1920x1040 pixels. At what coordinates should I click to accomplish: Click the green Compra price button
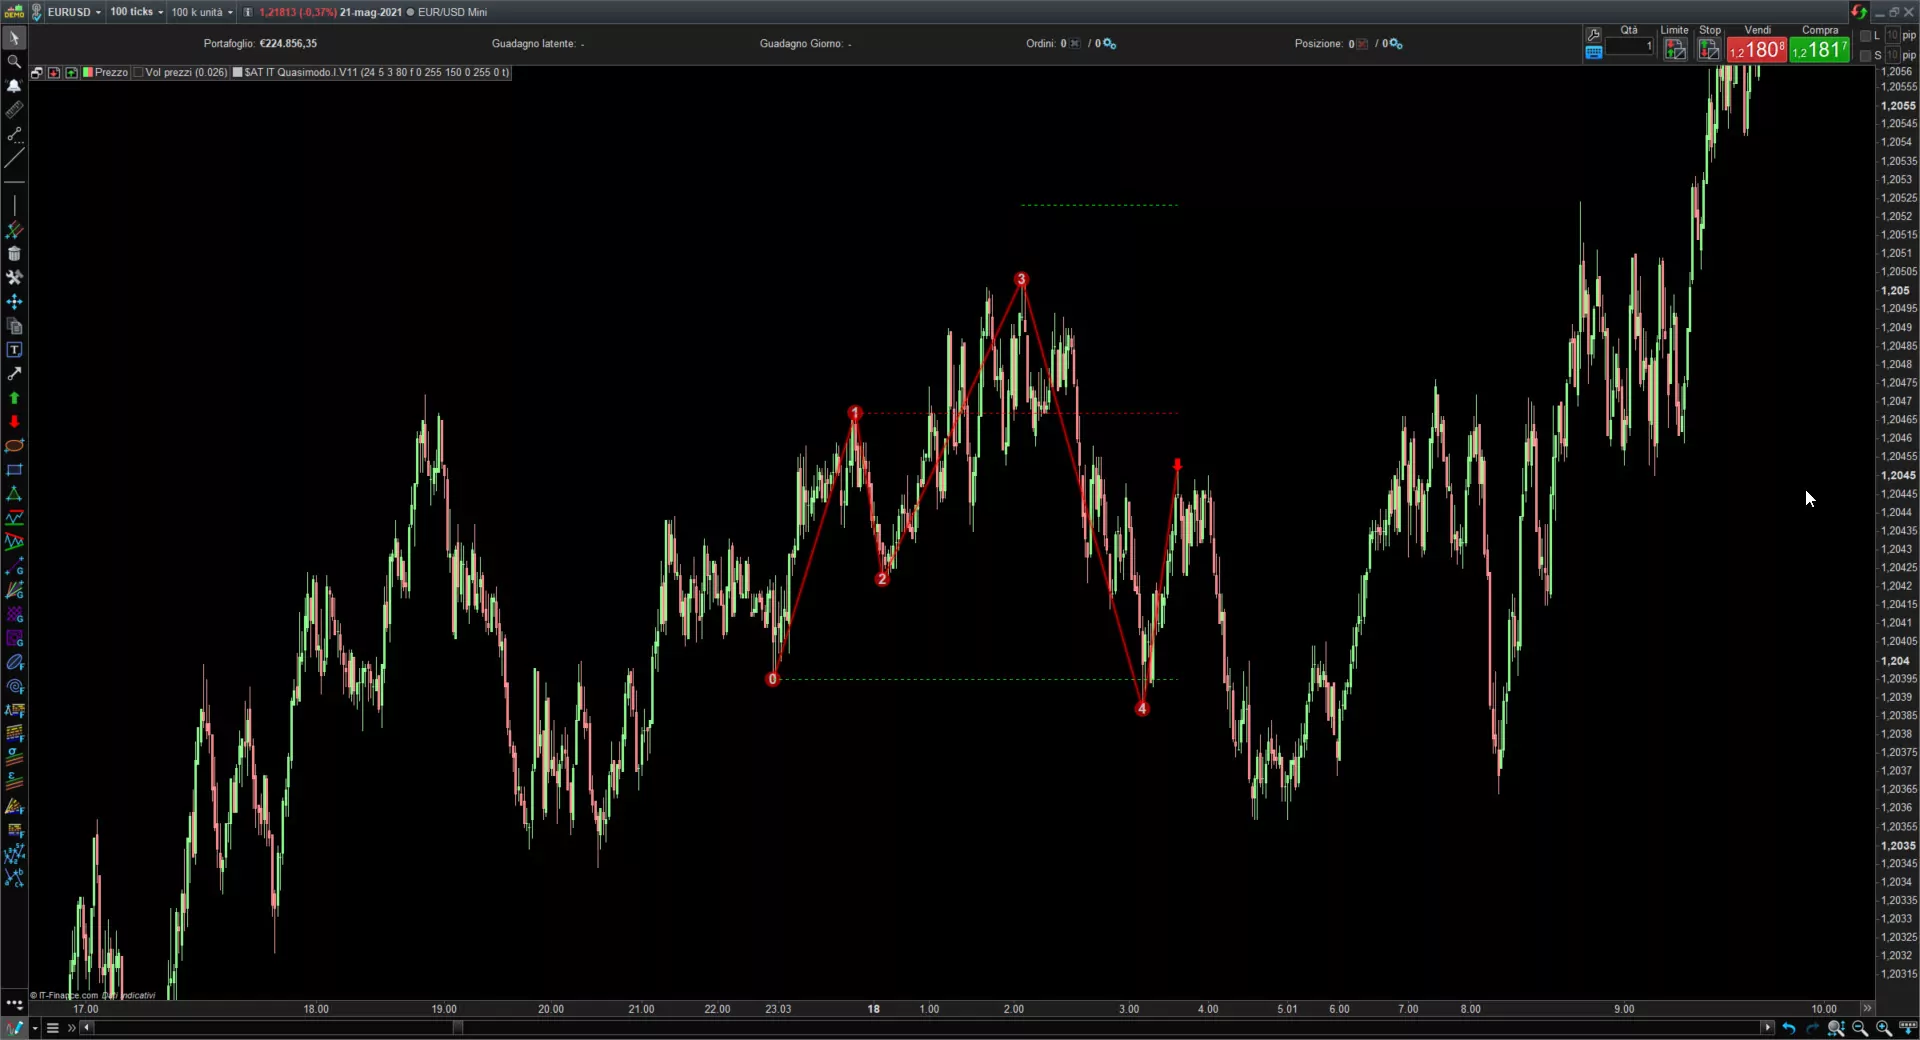1820,50
